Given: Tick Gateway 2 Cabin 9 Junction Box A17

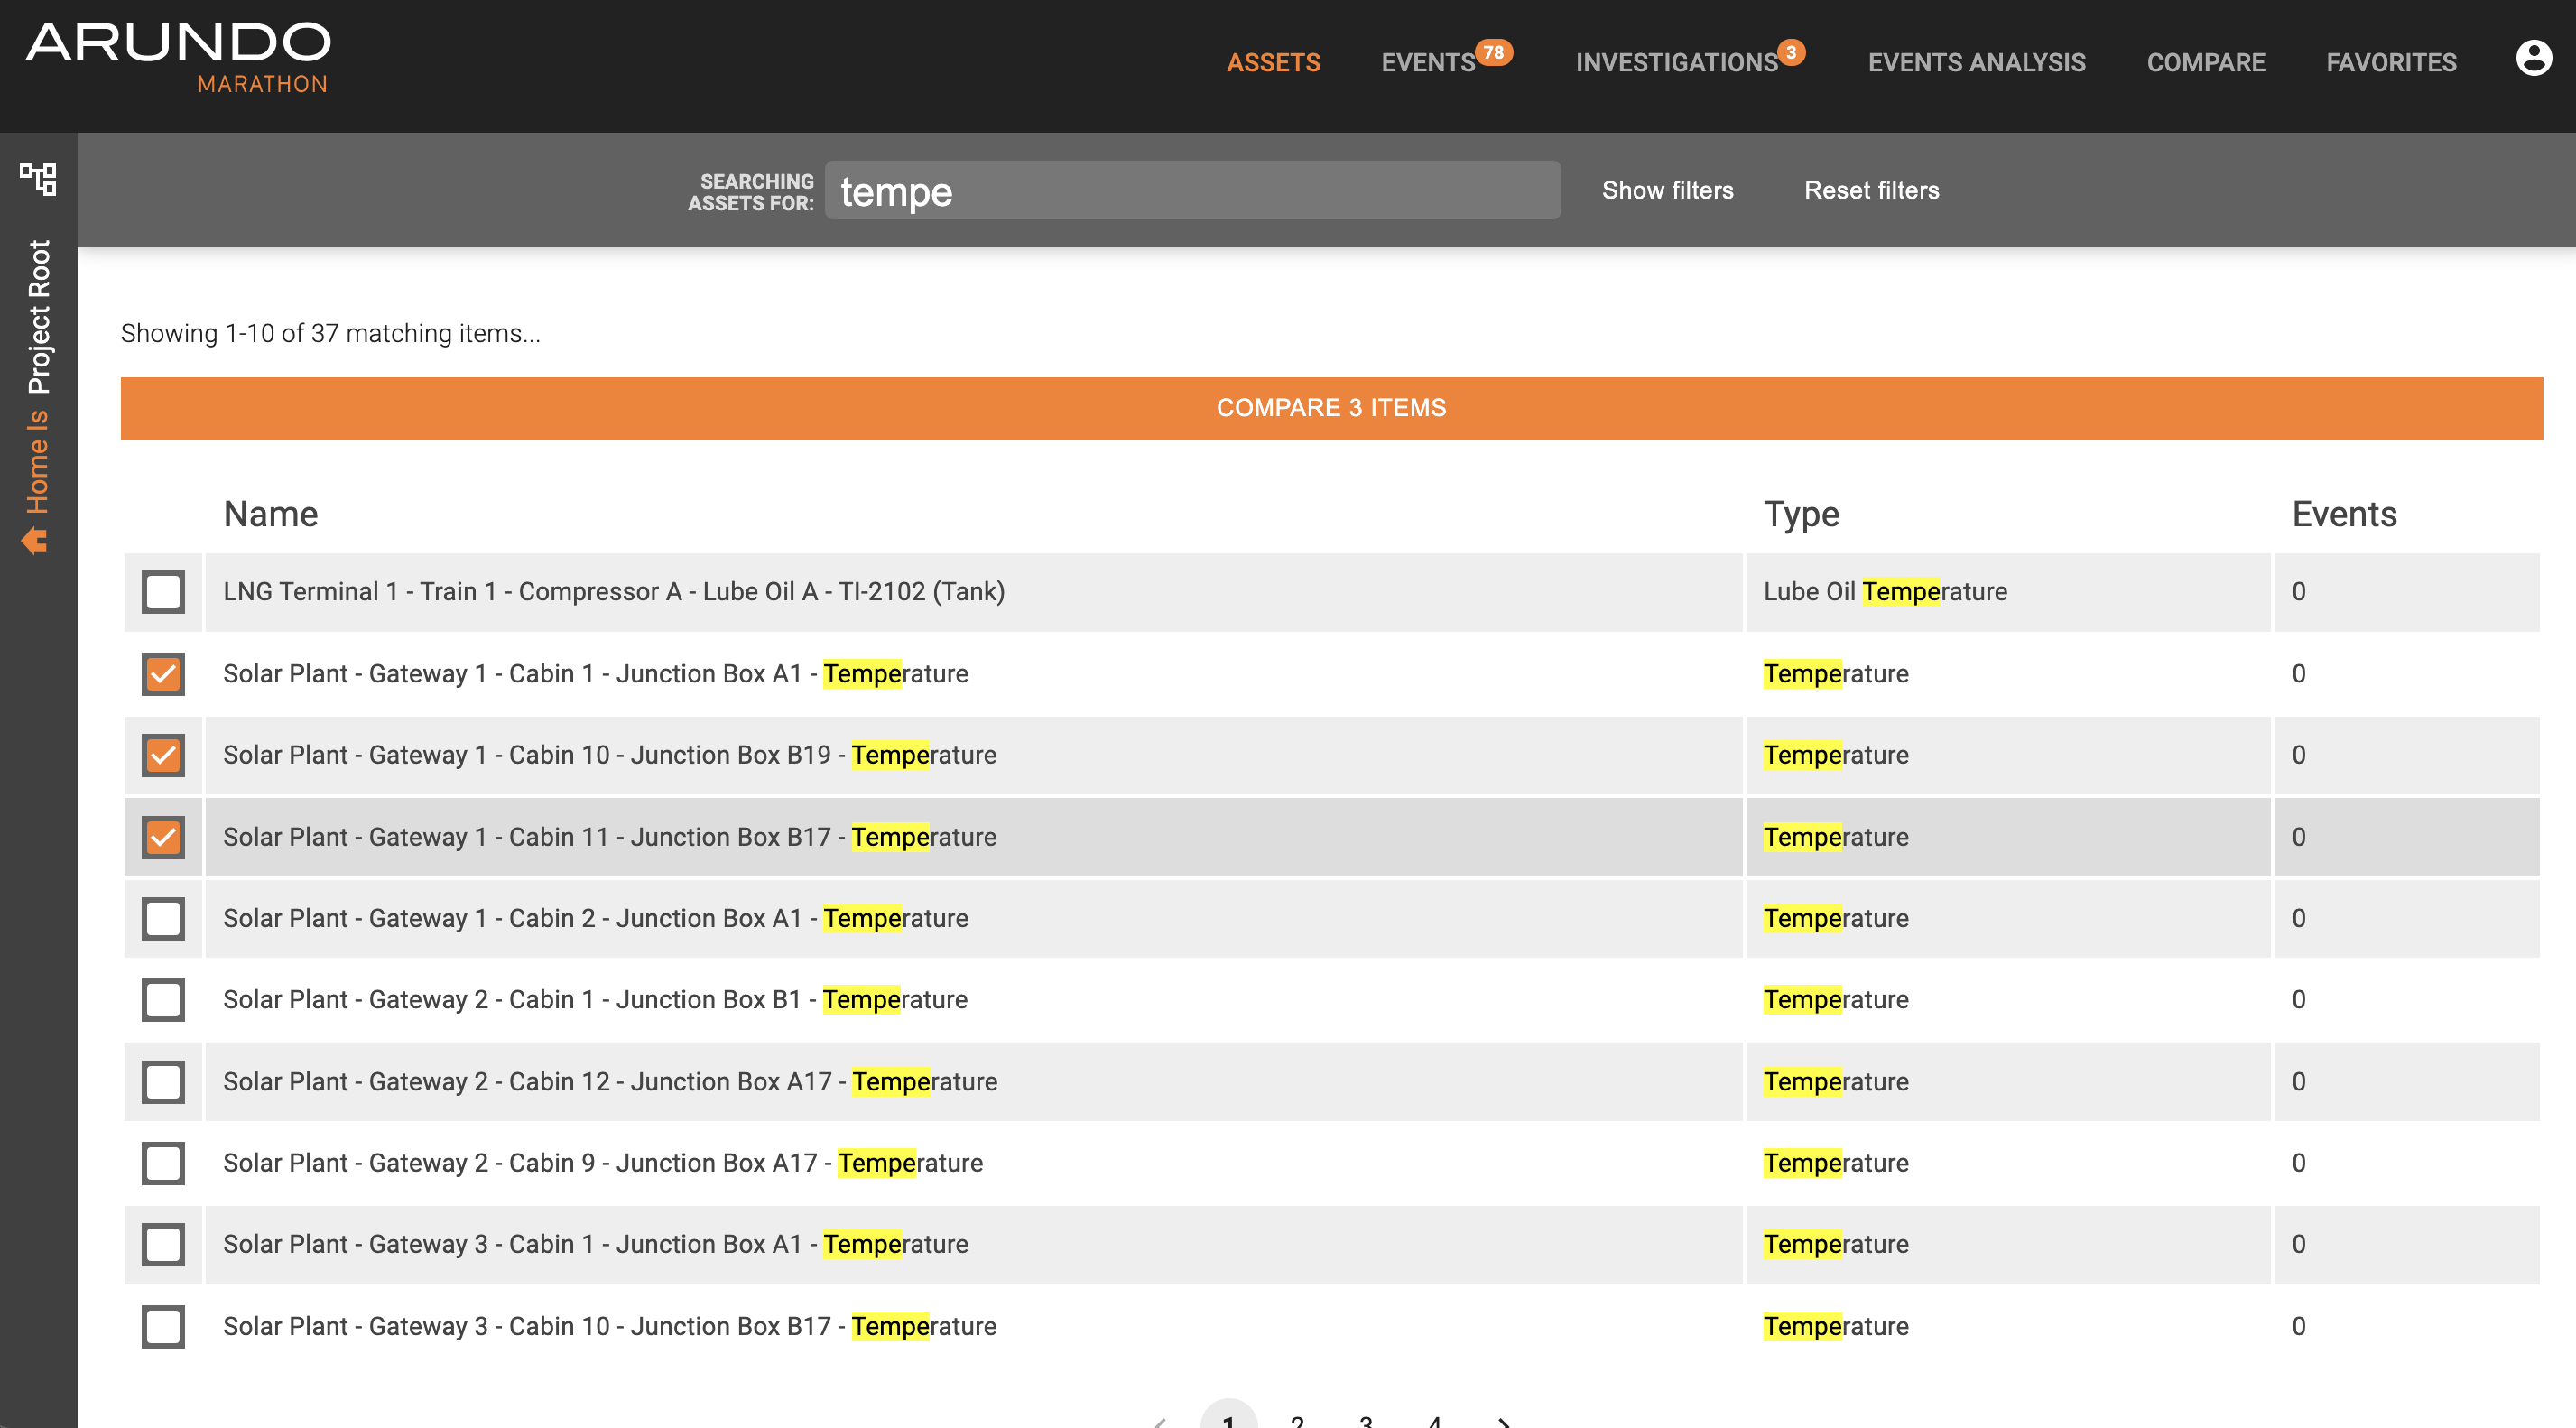Looking at the screenshot, I should pos(163,1163).
